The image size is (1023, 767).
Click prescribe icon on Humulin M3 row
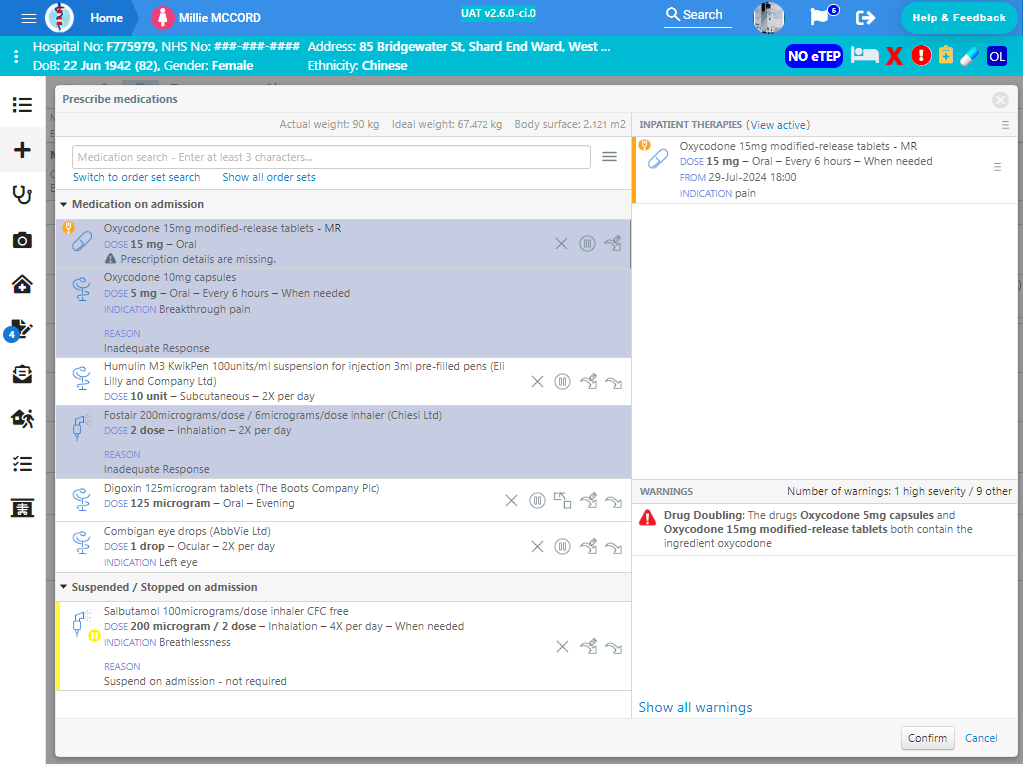click(588, 382)
